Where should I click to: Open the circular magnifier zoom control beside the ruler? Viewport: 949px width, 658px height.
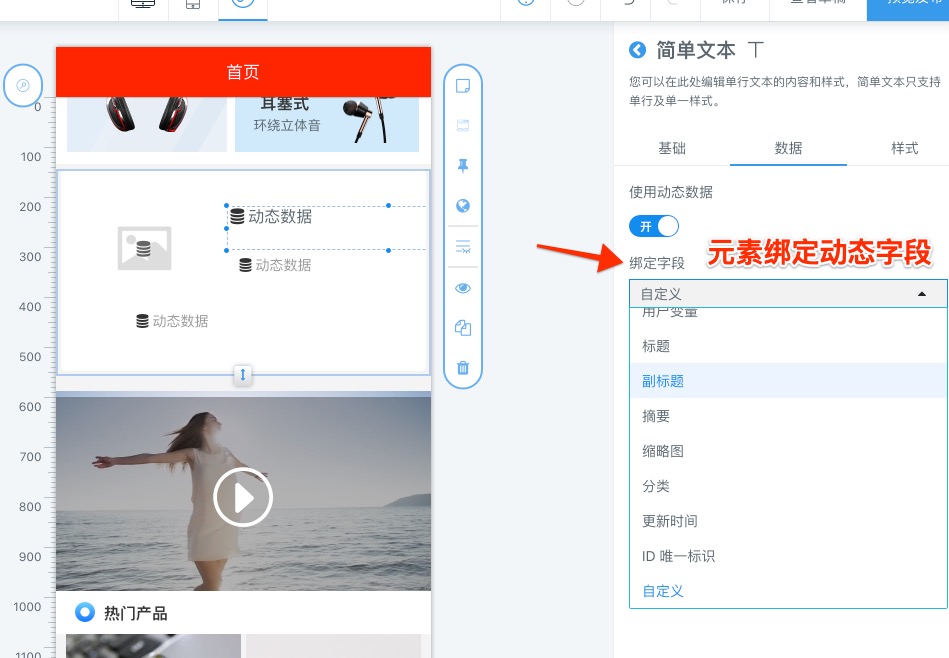click(x=23, y=85)
